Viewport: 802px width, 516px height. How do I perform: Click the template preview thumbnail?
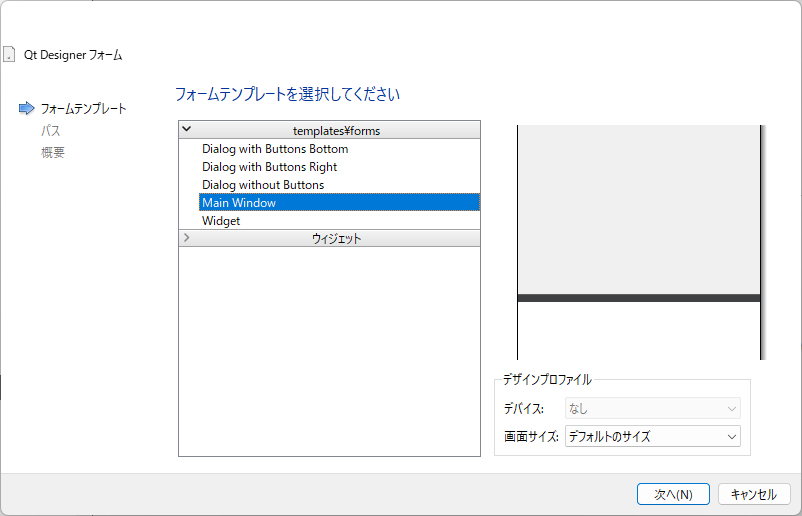pos(641,242)
